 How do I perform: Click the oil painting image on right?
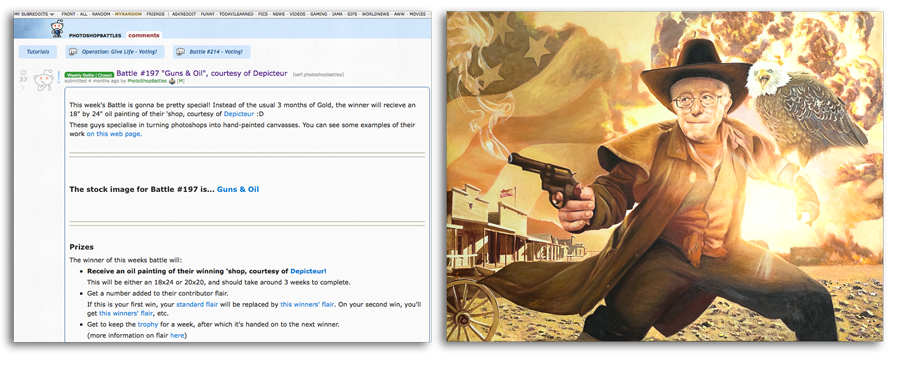point(665,177)
